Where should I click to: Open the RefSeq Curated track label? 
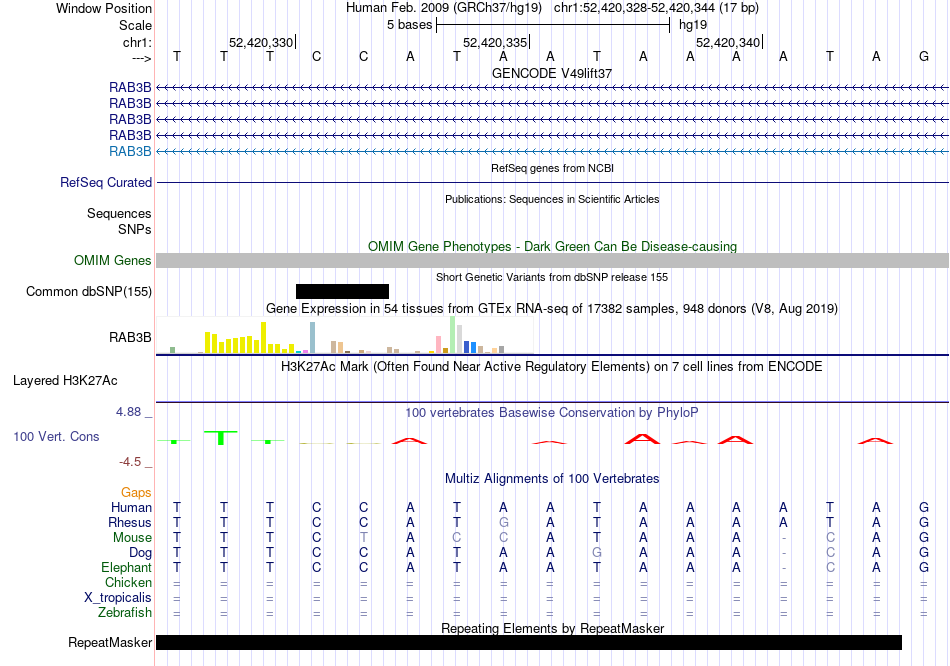106,182
